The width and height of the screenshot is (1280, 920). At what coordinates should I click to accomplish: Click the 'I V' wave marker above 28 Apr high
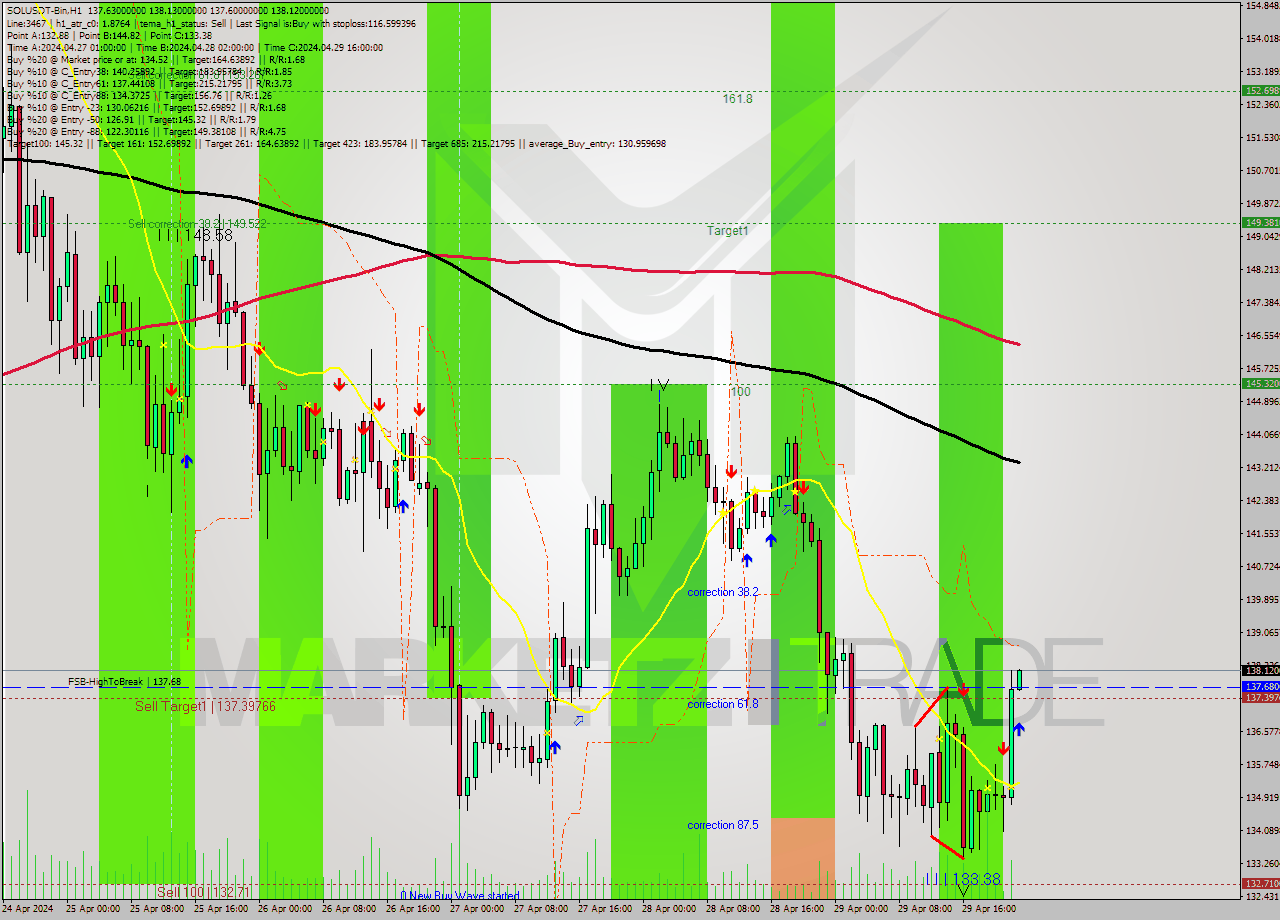(x=659, y=384)
